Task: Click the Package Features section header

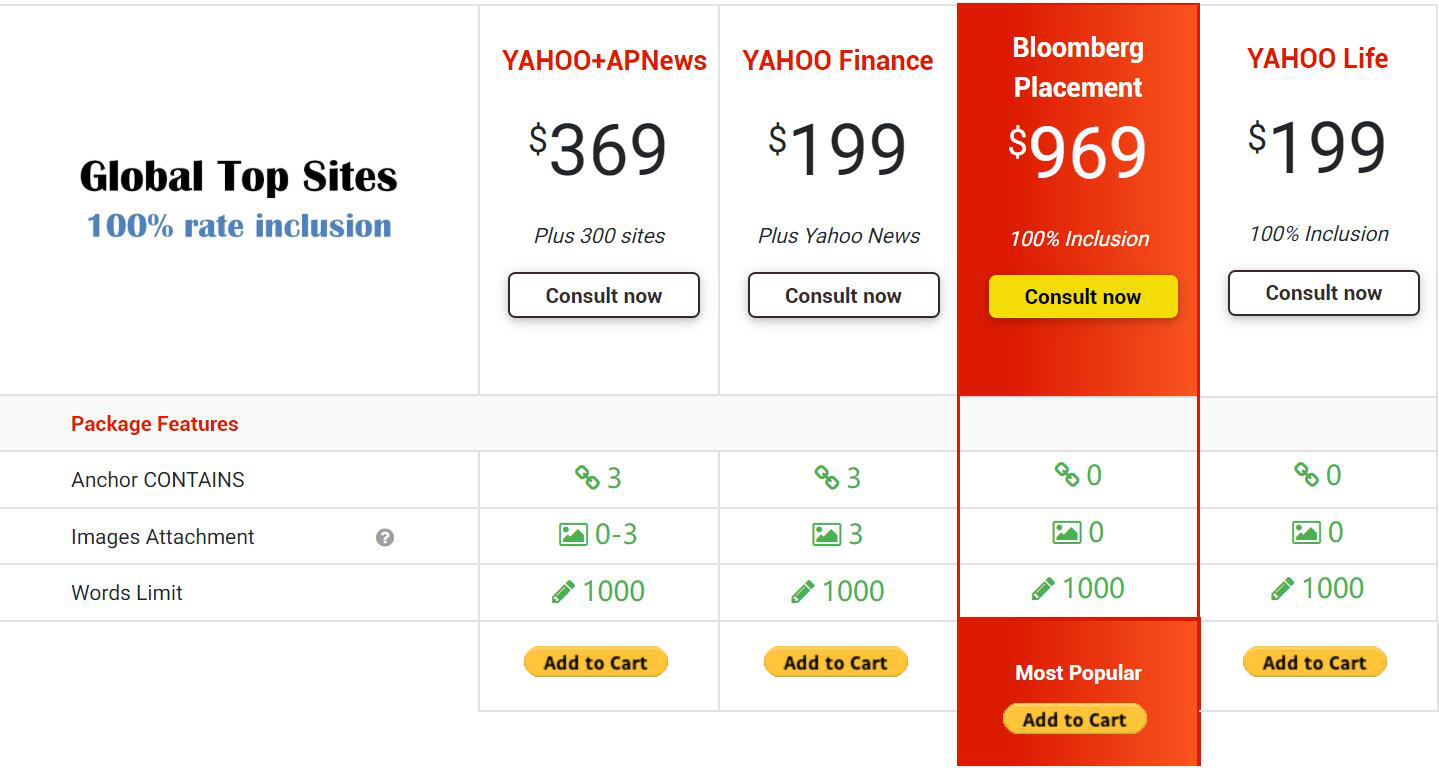Action: [155, 424]
